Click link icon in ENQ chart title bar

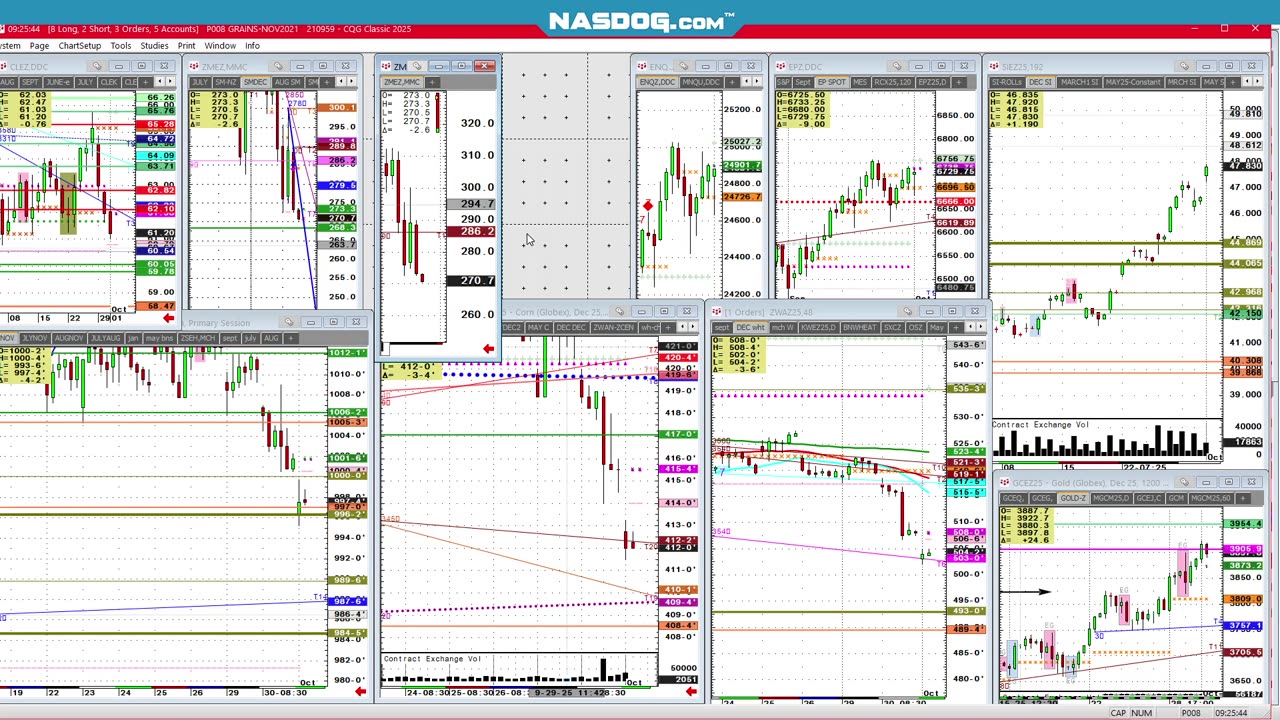point(684,66)
